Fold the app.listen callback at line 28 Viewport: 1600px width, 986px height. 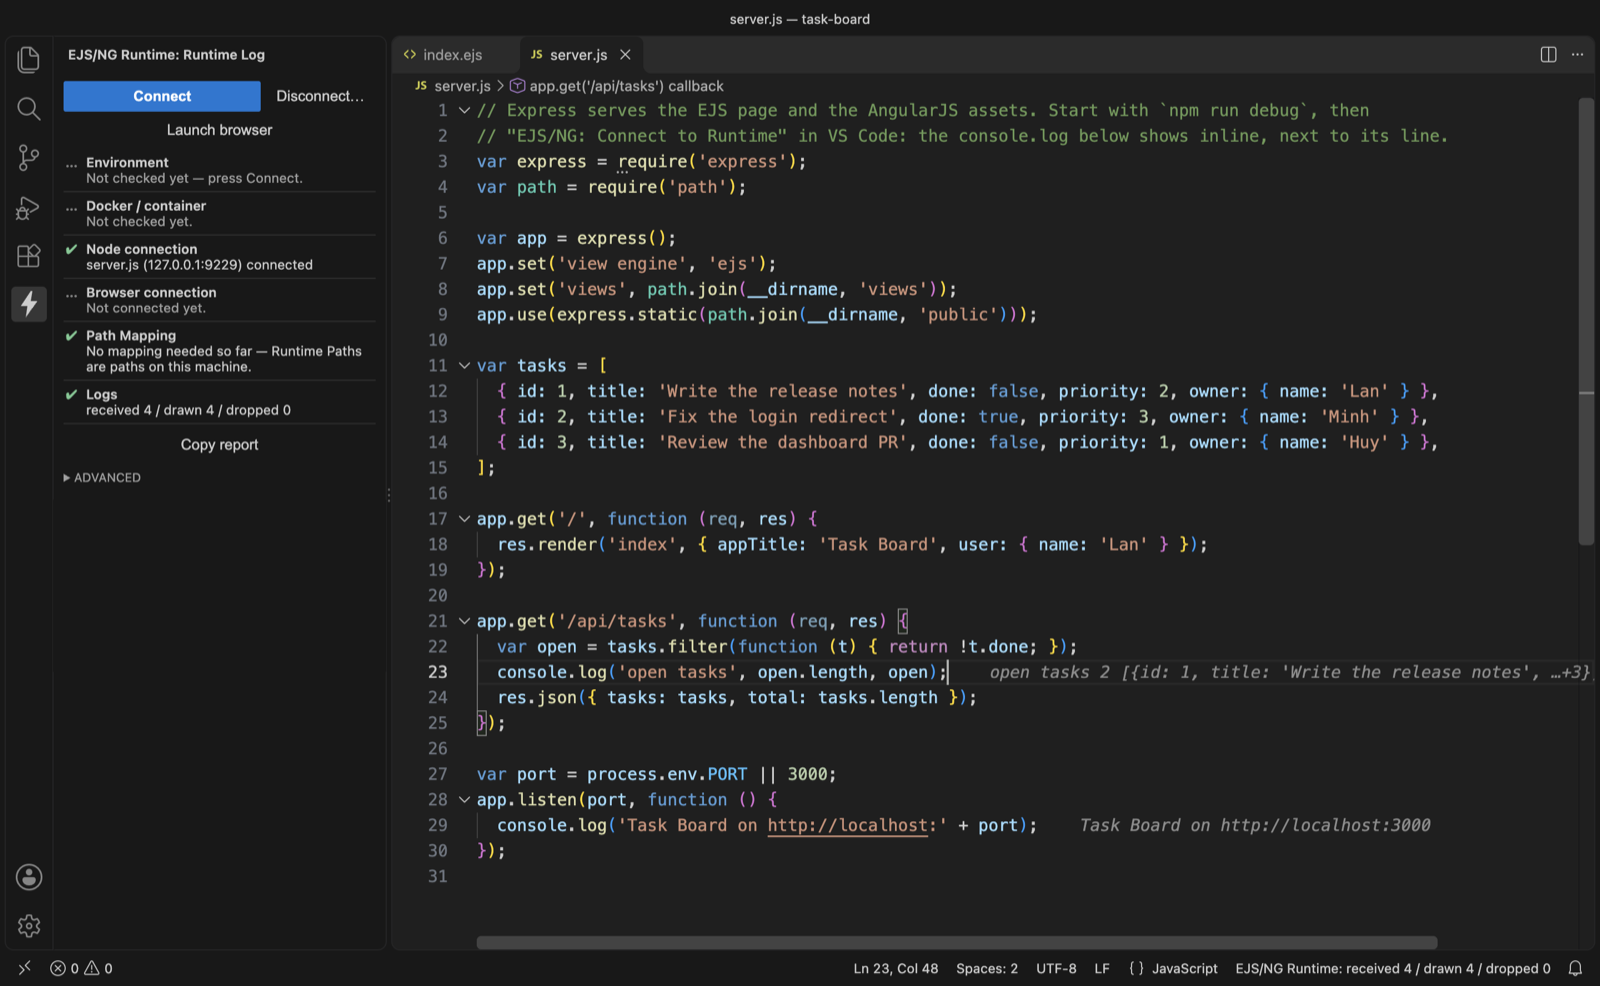click(x=464, y=800)
